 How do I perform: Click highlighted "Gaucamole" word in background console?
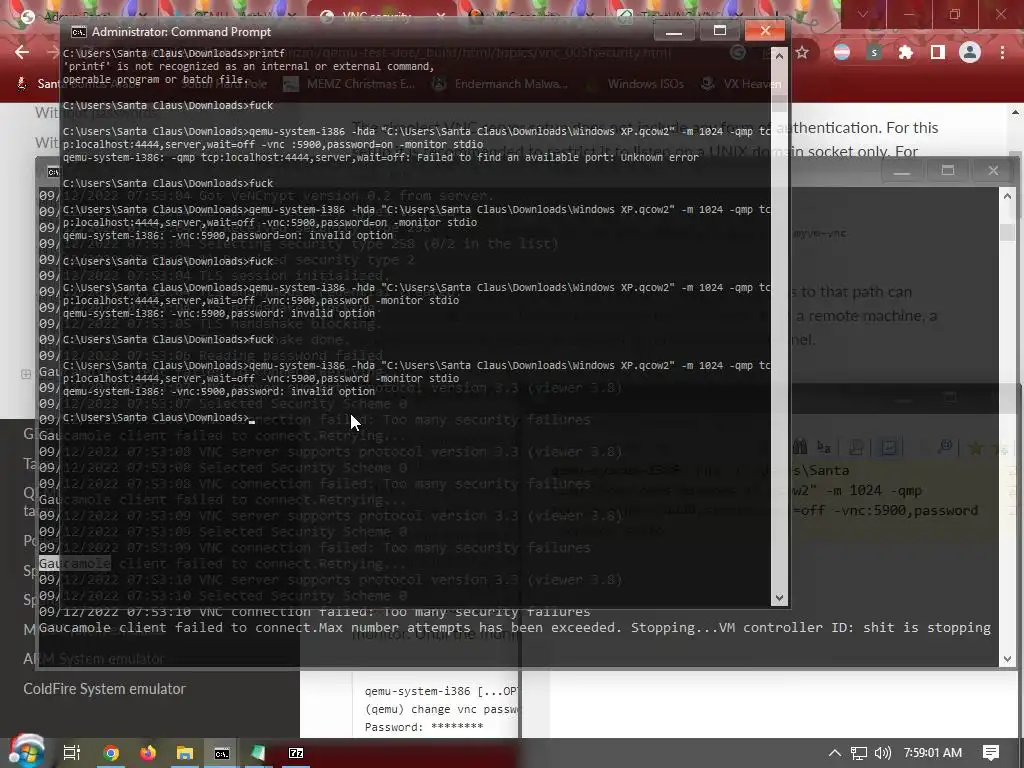point(74,564)
